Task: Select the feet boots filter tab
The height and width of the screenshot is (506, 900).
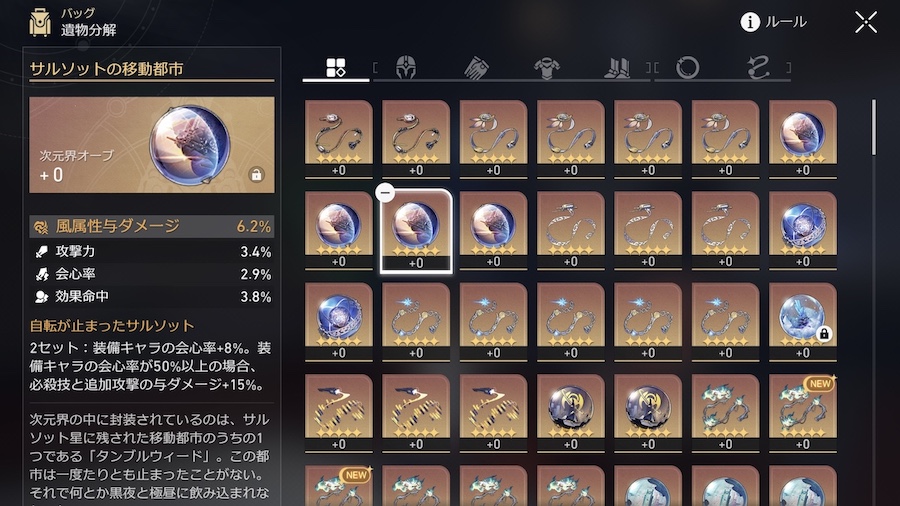Action: point(617,68)
